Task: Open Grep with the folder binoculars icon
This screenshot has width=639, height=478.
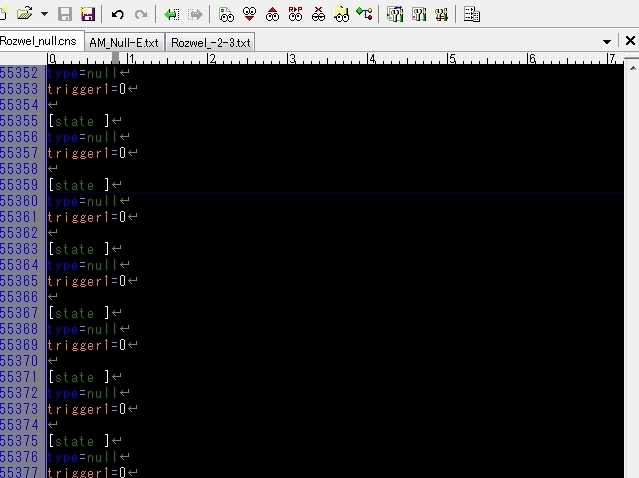Action: (x=341, y=15)
